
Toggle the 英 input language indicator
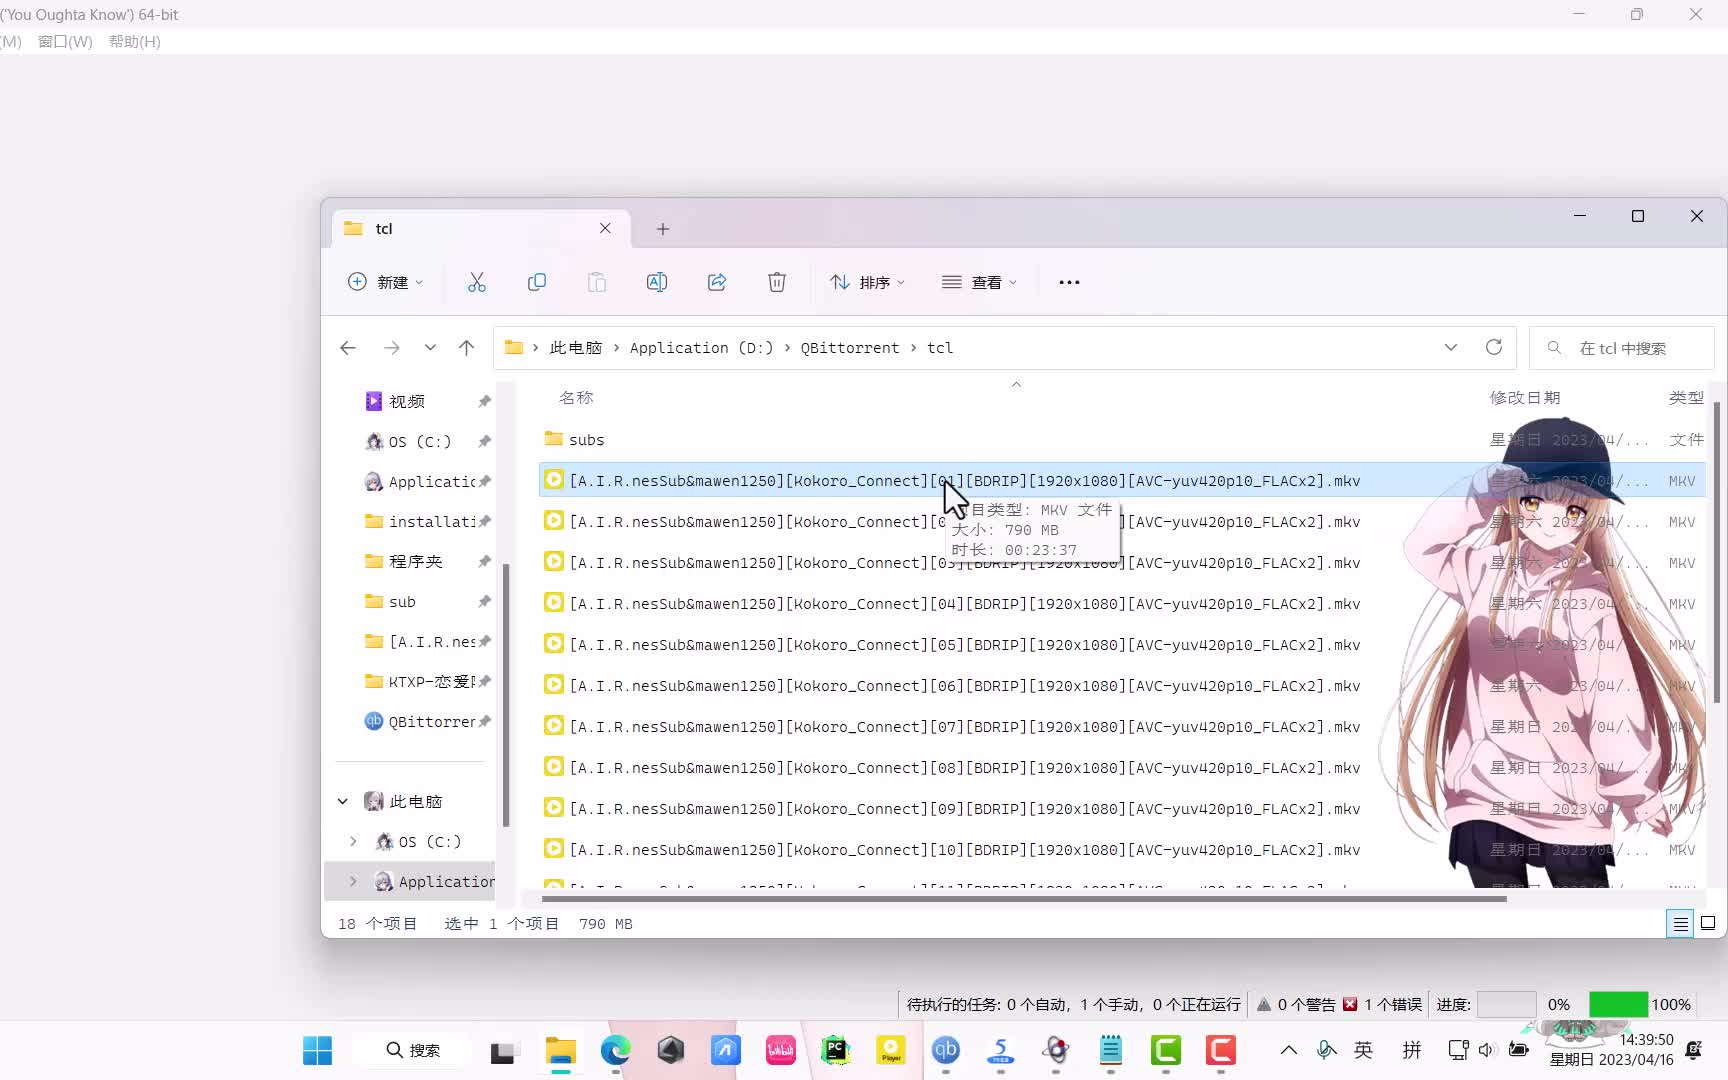click(x=1363, y=1050)
